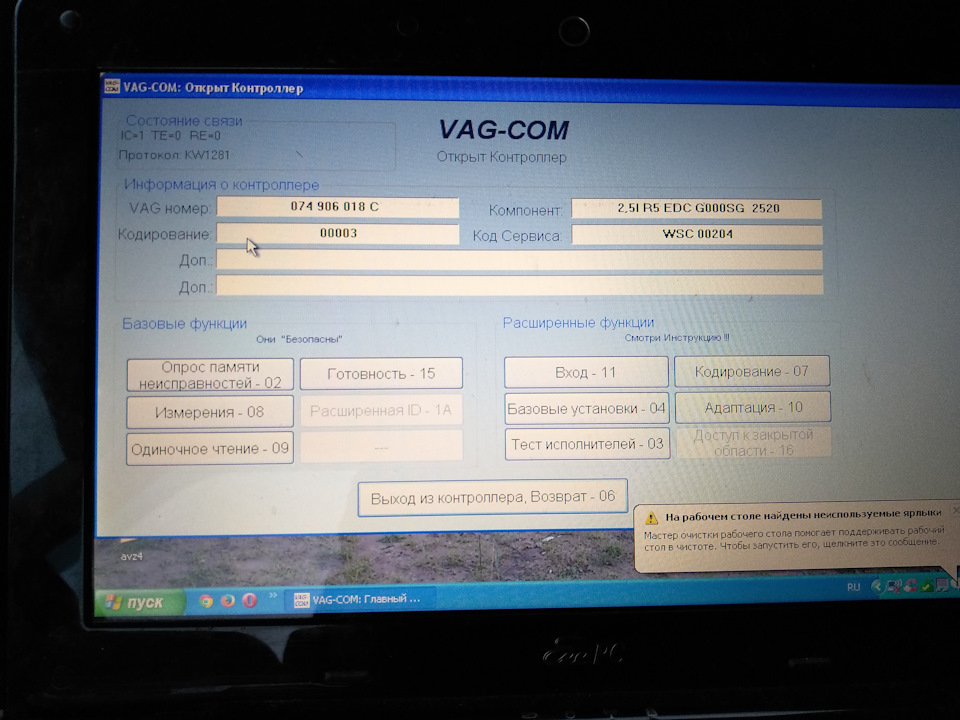
Task: Click the Опрос памяти неисправностей - 02 button
Action: (210, 375)
